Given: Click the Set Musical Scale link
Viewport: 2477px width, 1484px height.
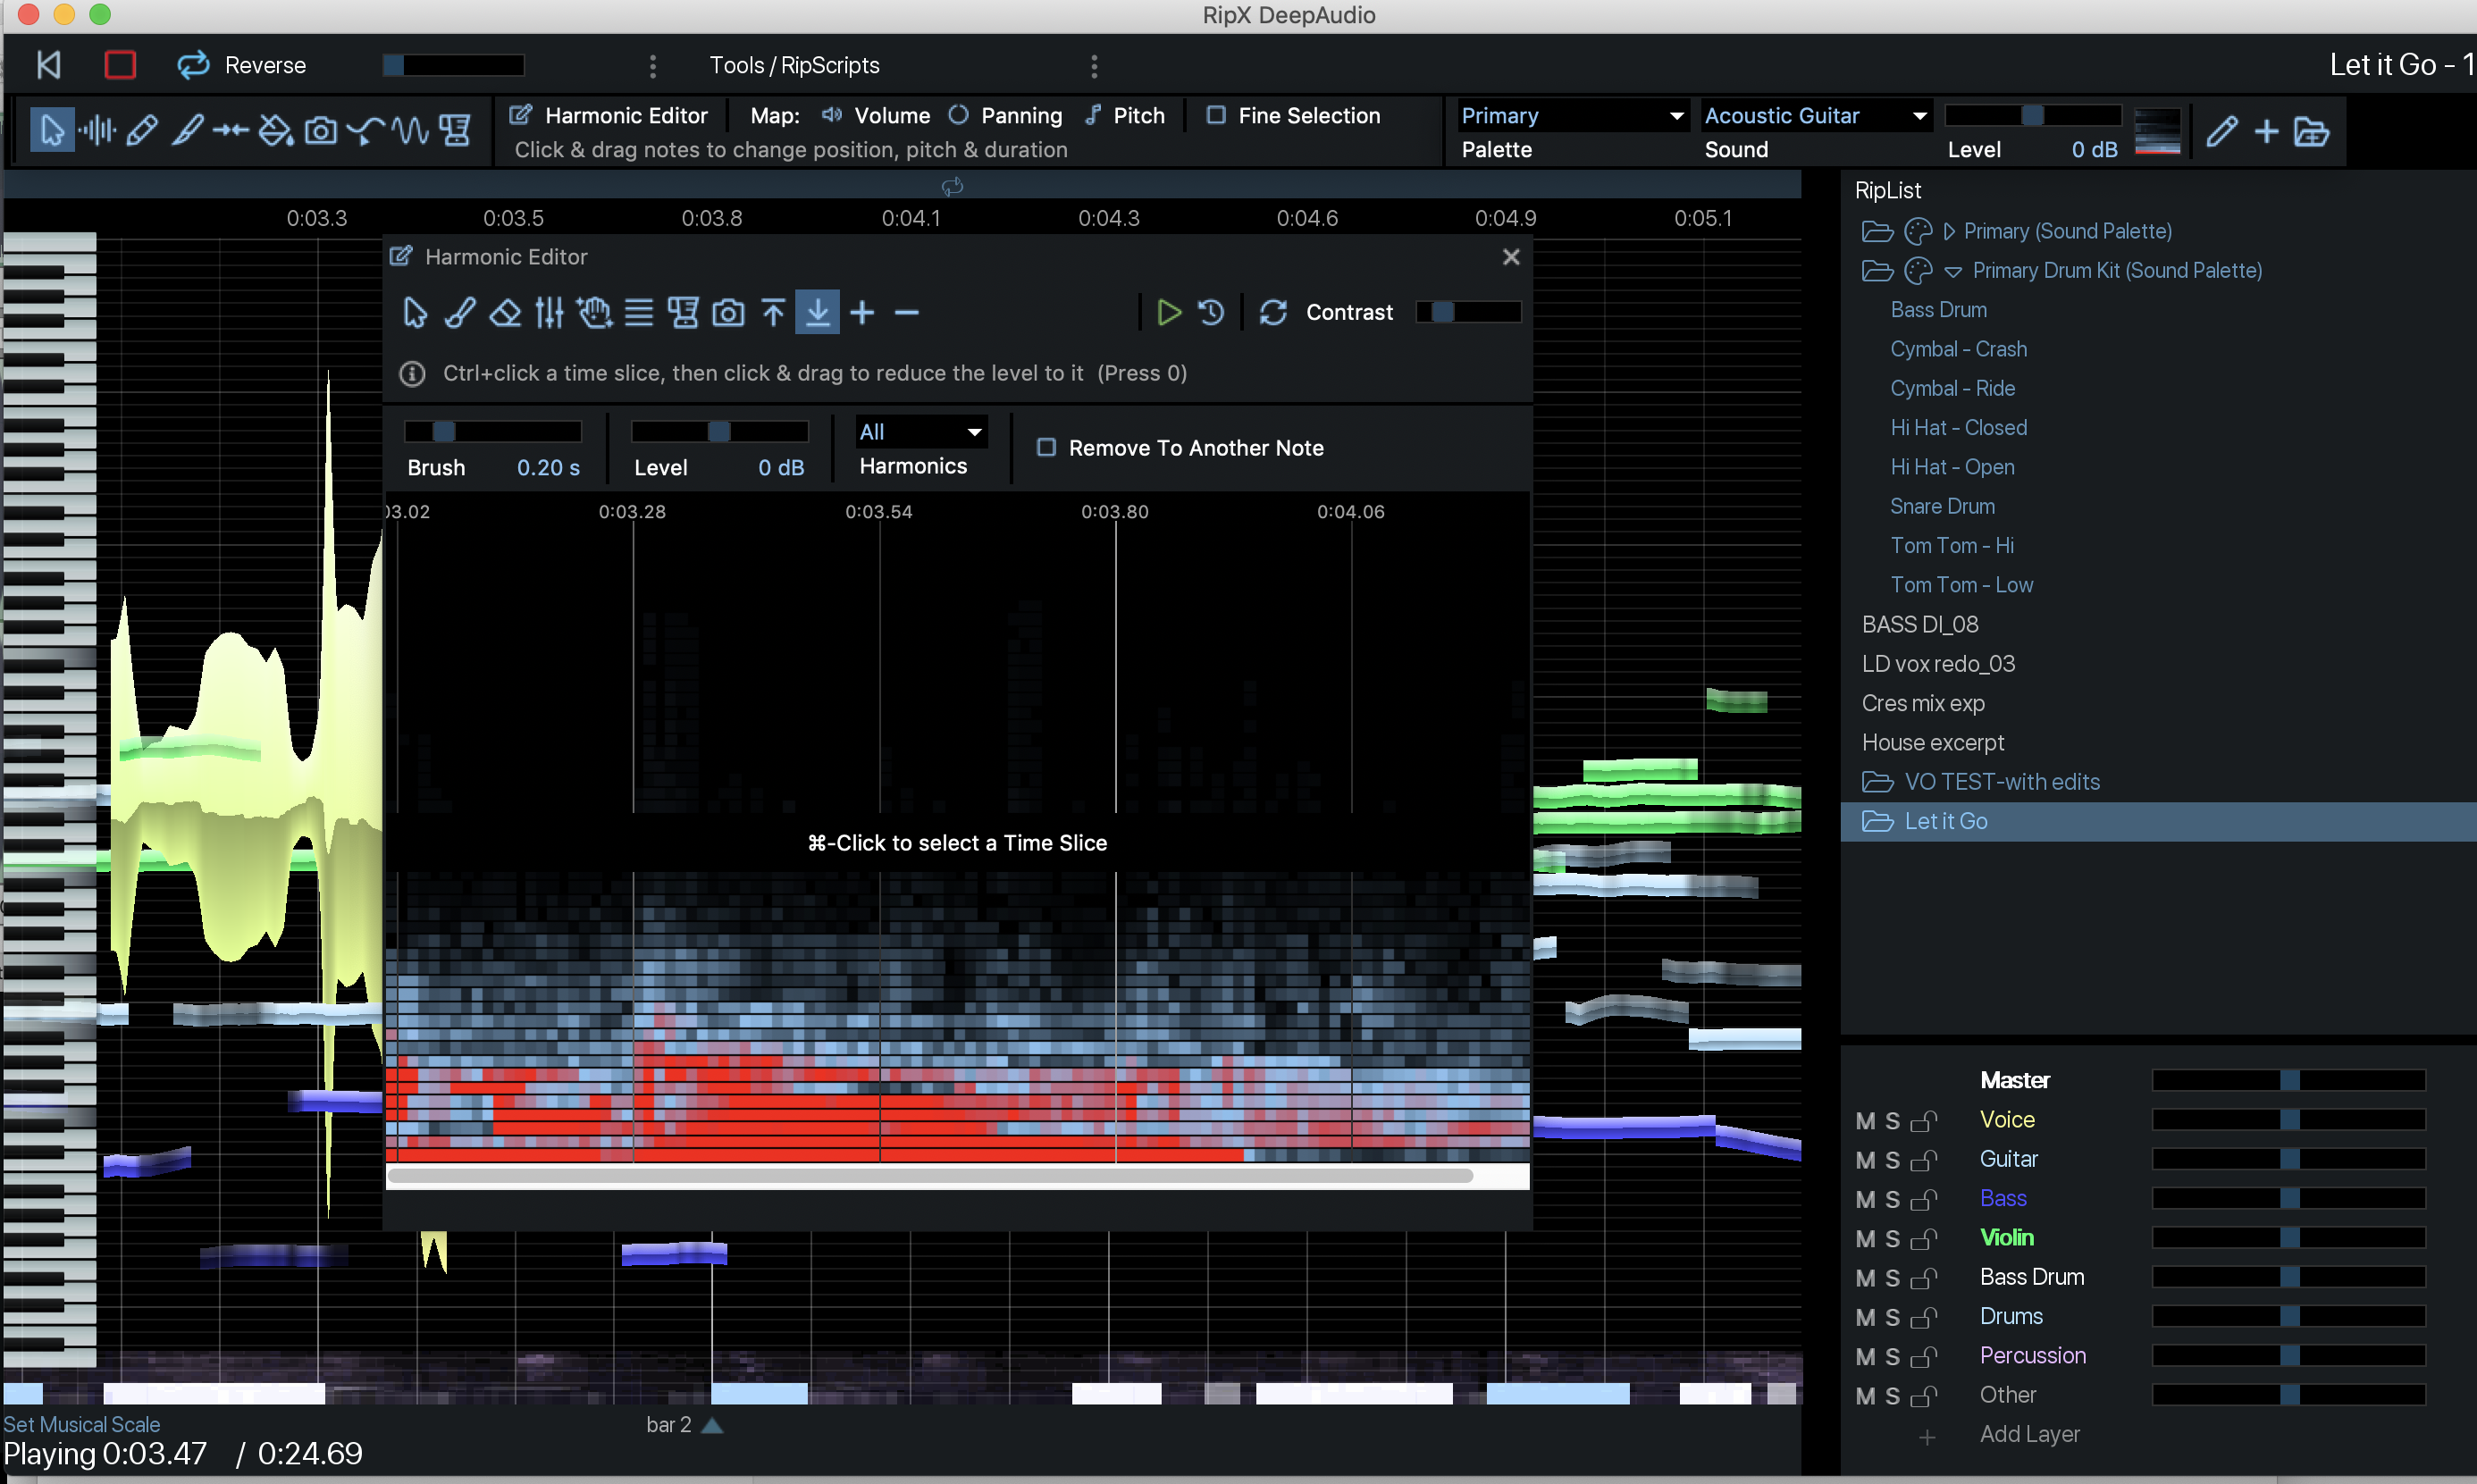Looking at the screenshot, I should click(x=82, y=1424).
